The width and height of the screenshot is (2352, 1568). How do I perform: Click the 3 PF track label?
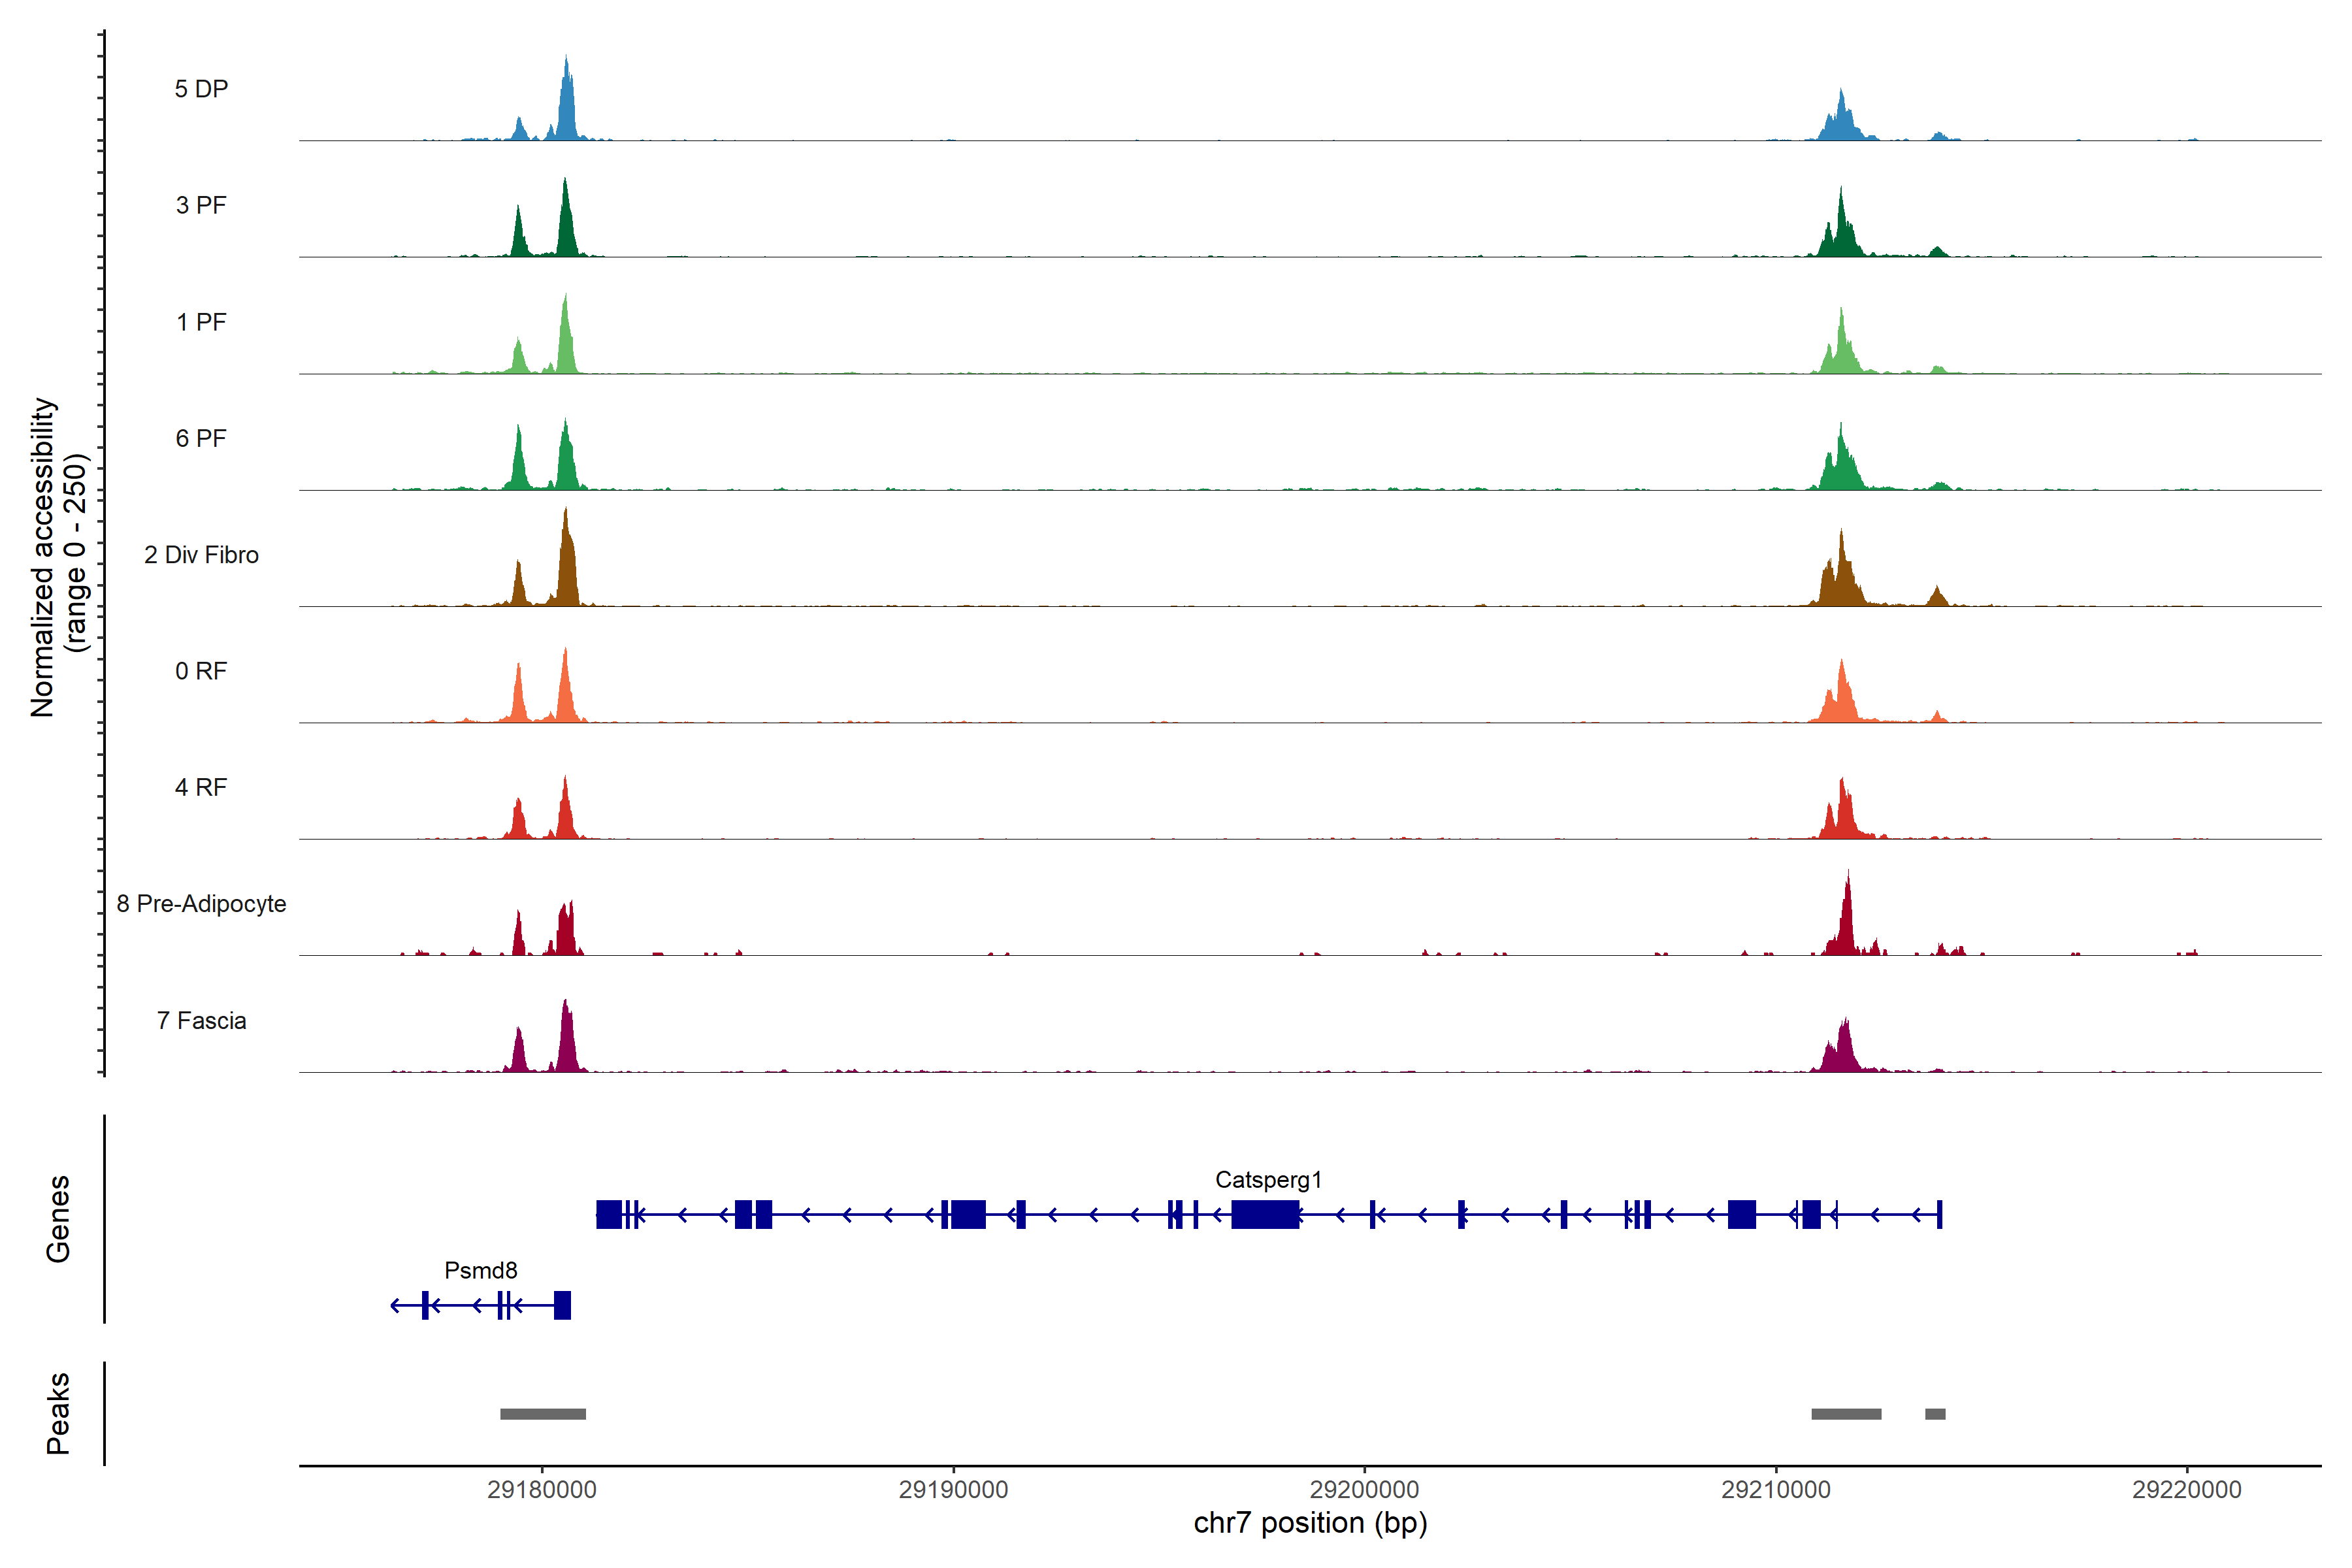(x=201, y=205)
